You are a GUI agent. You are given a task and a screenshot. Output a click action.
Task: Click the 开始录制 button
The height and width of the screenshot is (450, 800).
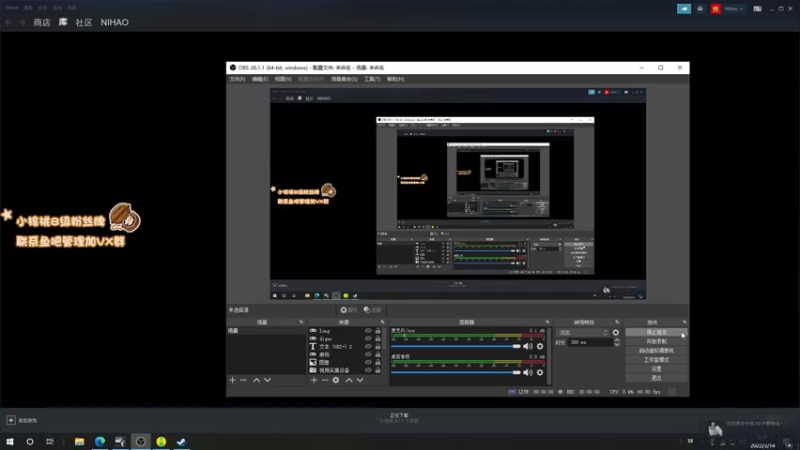click(x=656, y=341)
